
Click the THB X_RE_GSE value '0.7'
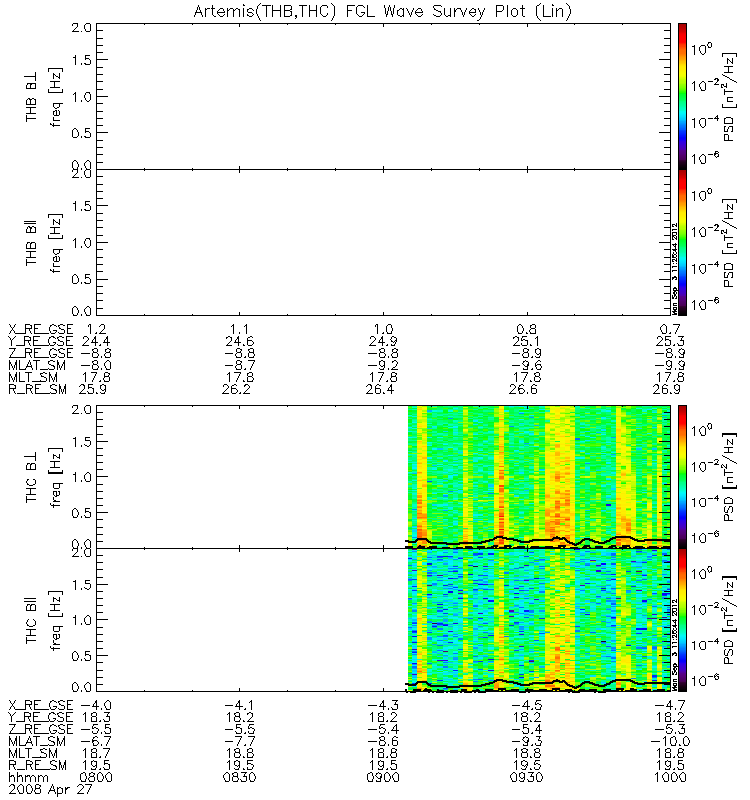670,330
